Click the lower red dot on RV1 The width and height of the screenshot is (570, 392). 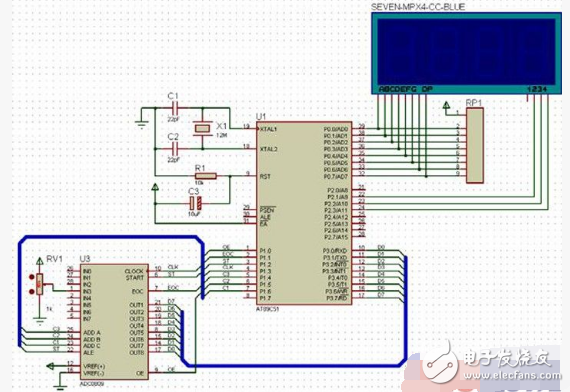tap(32, 292)
